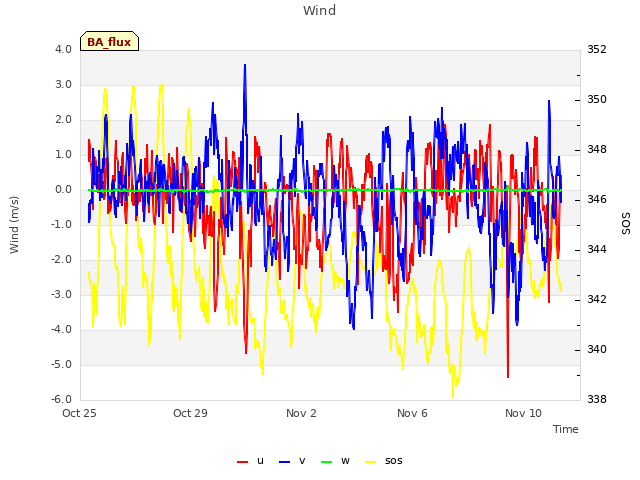Click the 350 right axis value
Screen dimensions: 640x480
pyautogui.click(x=597, y=100)
